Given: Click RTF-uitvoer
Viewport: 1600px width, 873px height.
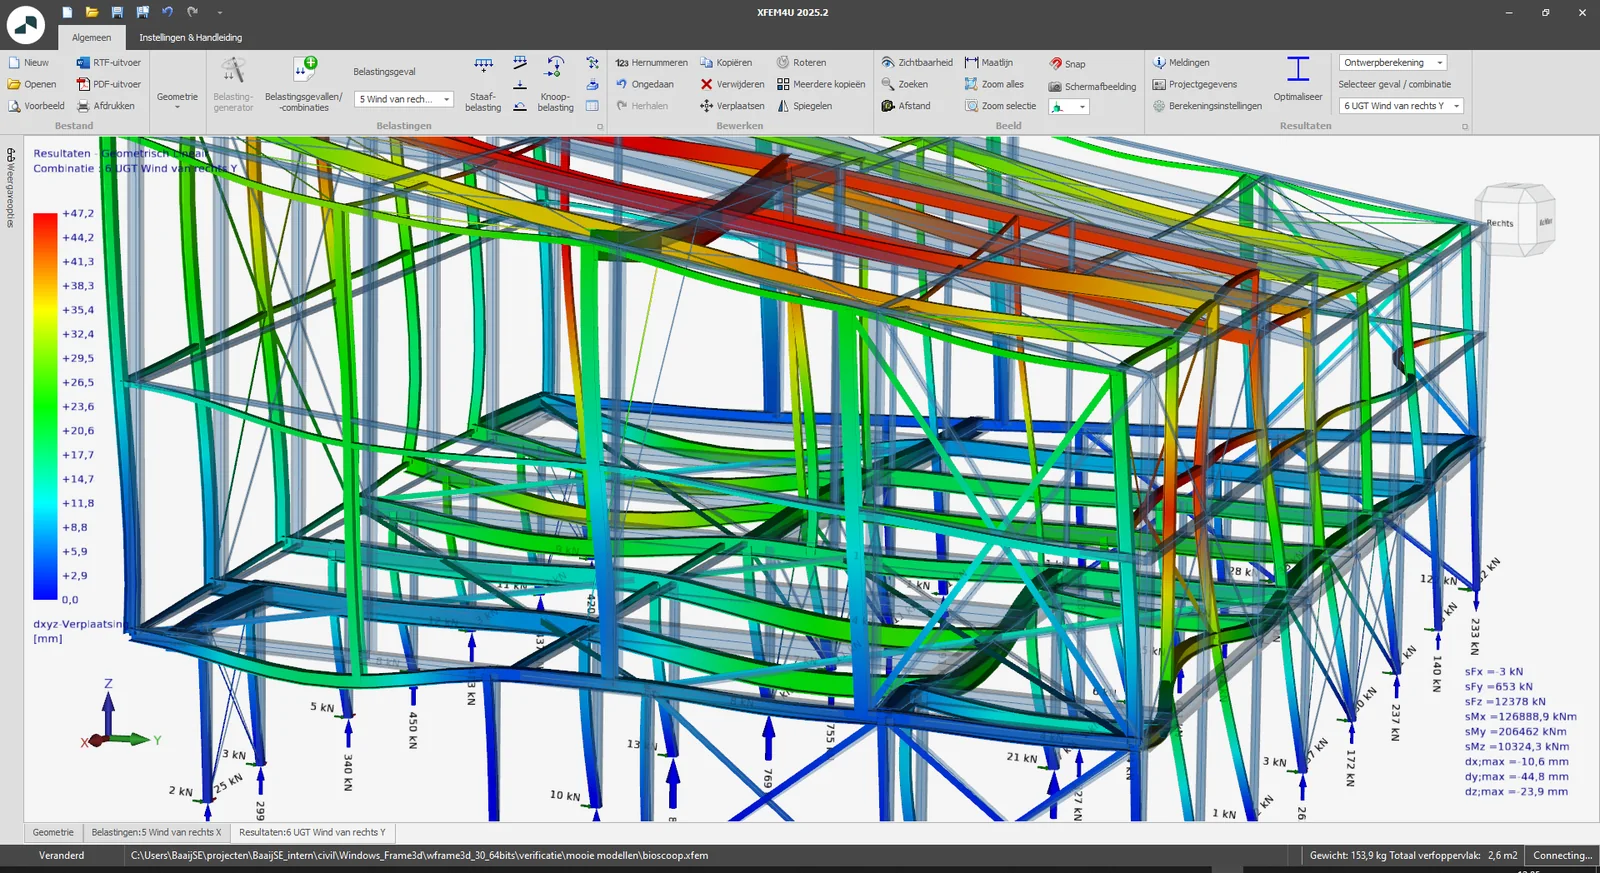Looking at the screenshot, I should point(109,62).
